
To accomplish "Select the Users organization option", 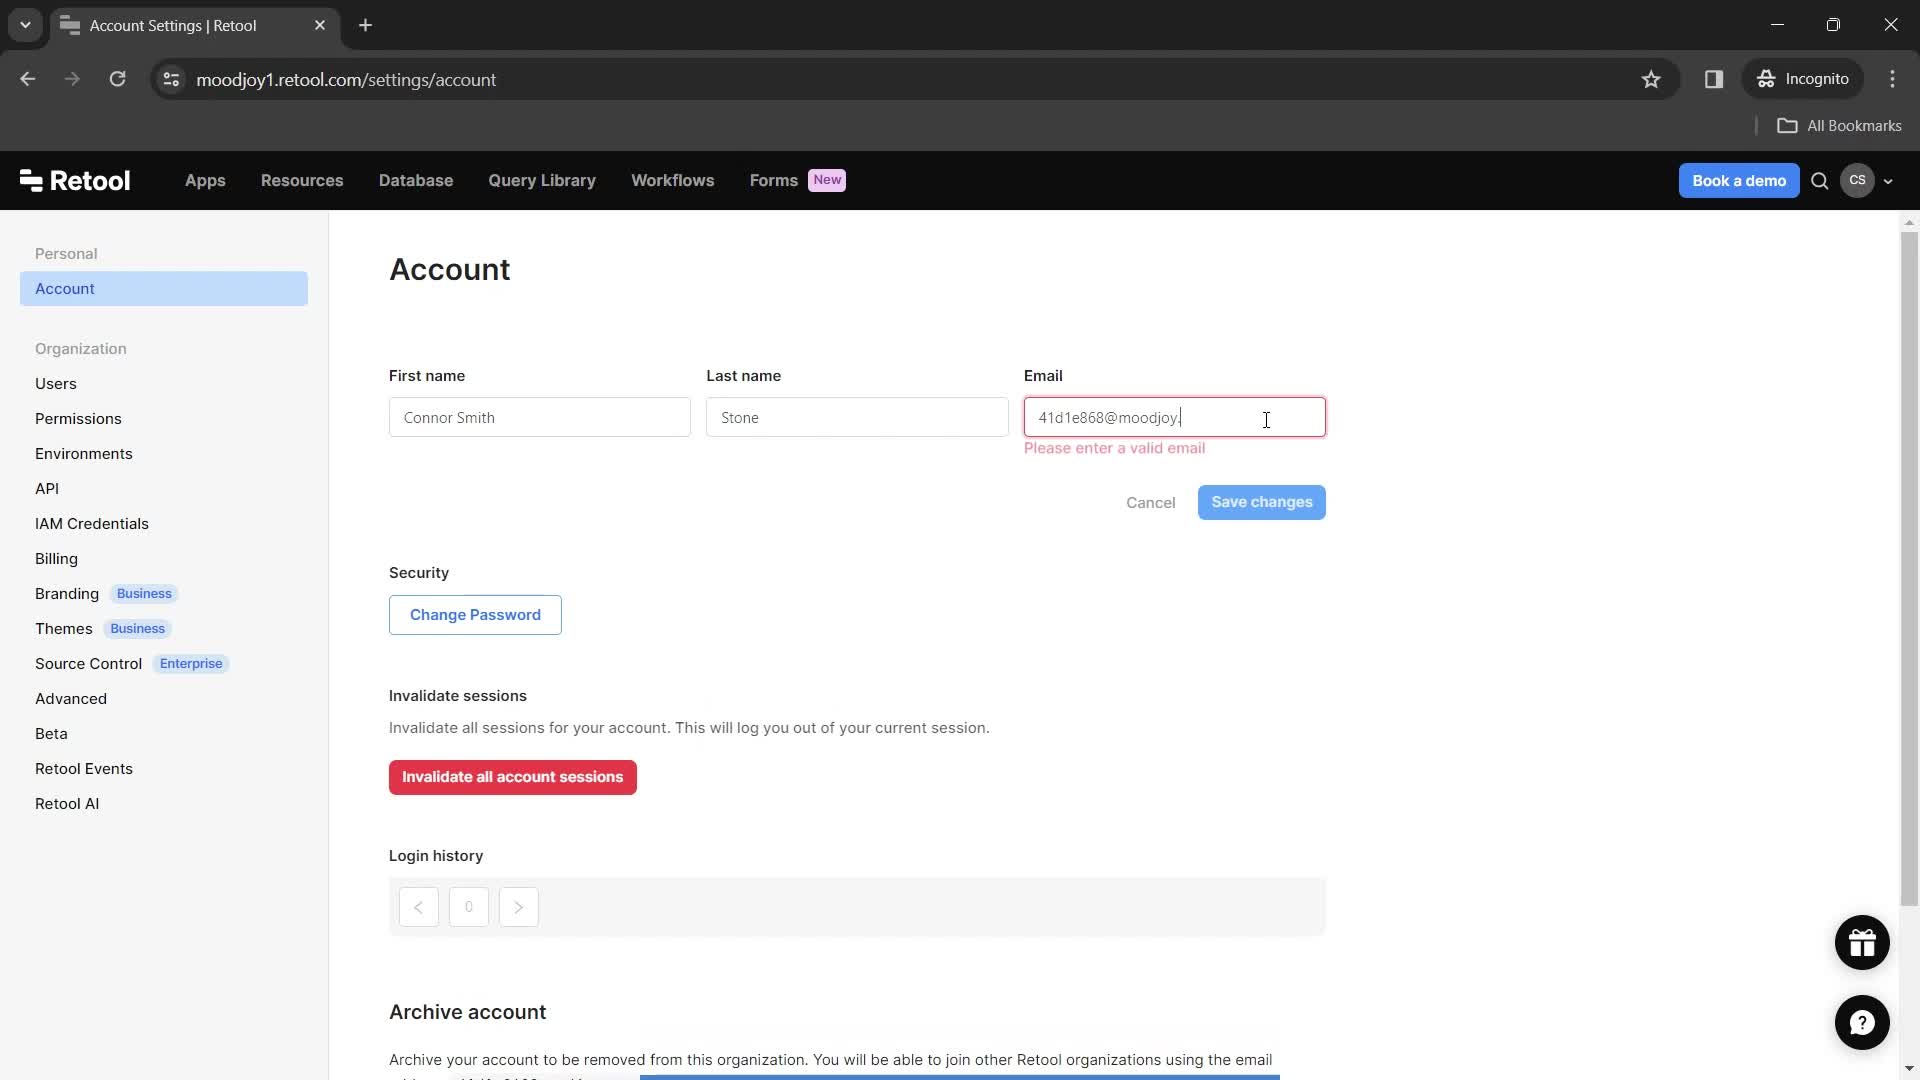I will pyautogui.click(x=55, y=384).
